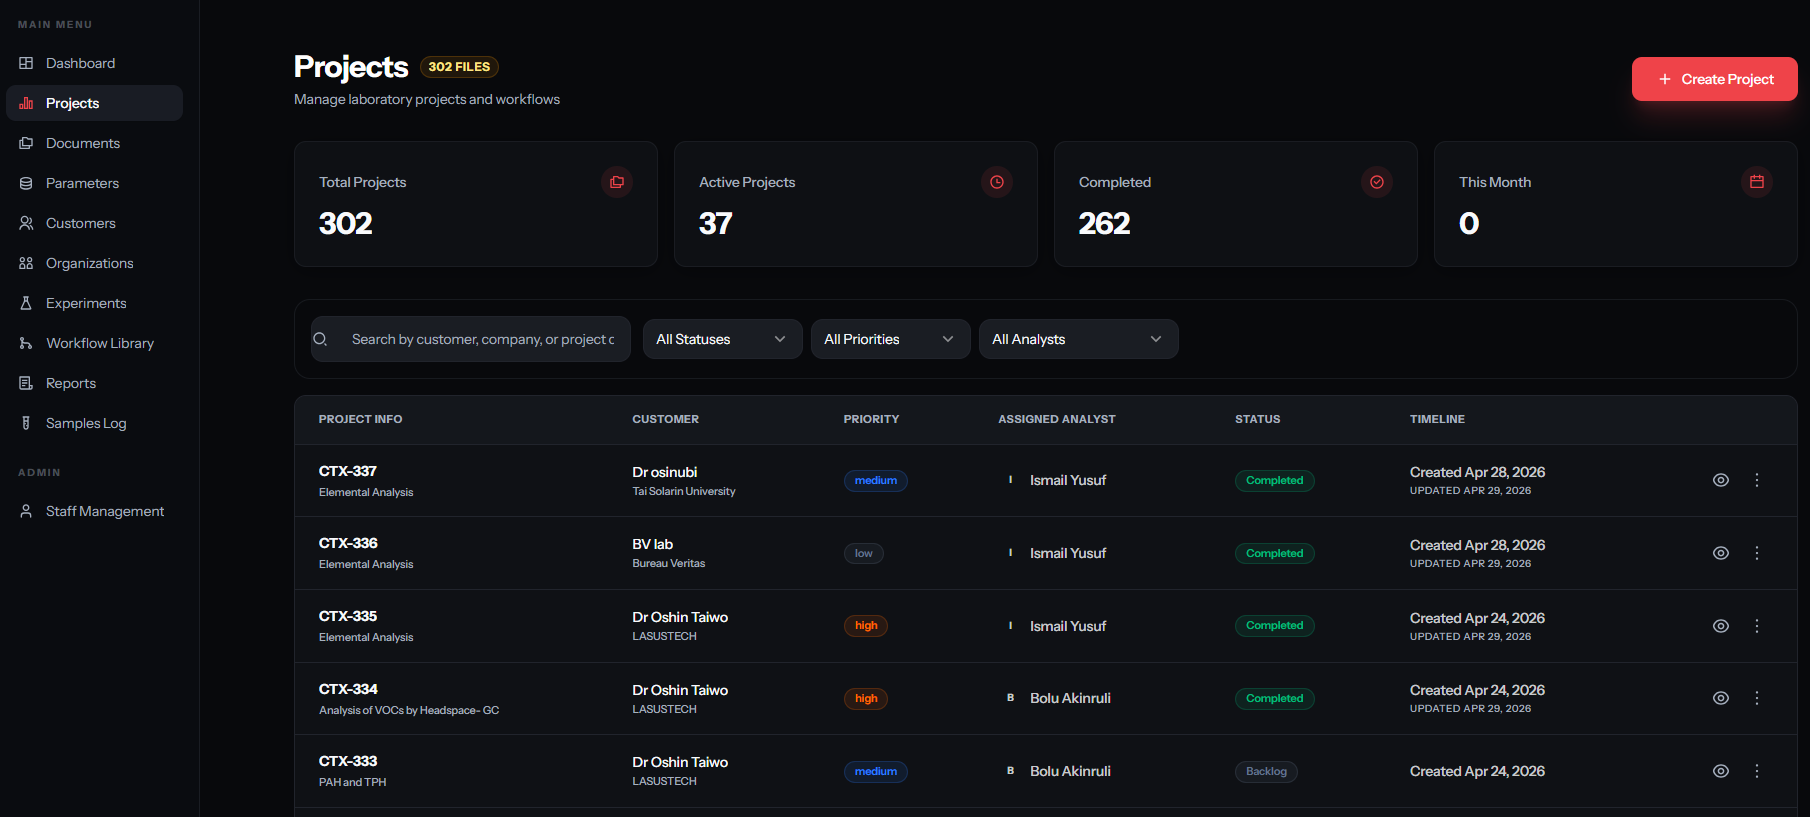This screenshot has width=1810, height=817.
Task: Show CTX-334 via its eye icon
Action: (x=1720, y=698)
